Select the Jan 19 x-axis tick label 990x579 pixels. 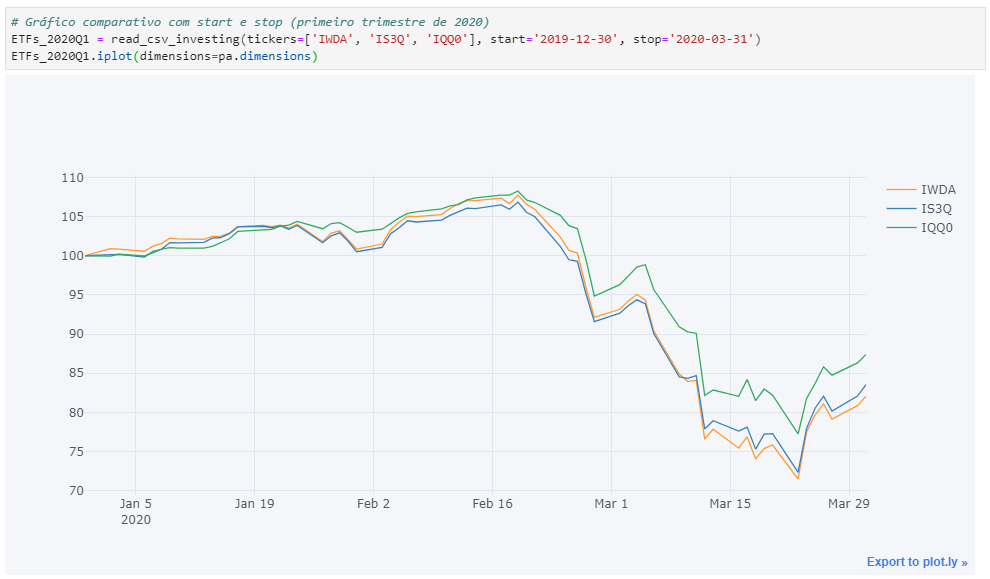[254, 504]
